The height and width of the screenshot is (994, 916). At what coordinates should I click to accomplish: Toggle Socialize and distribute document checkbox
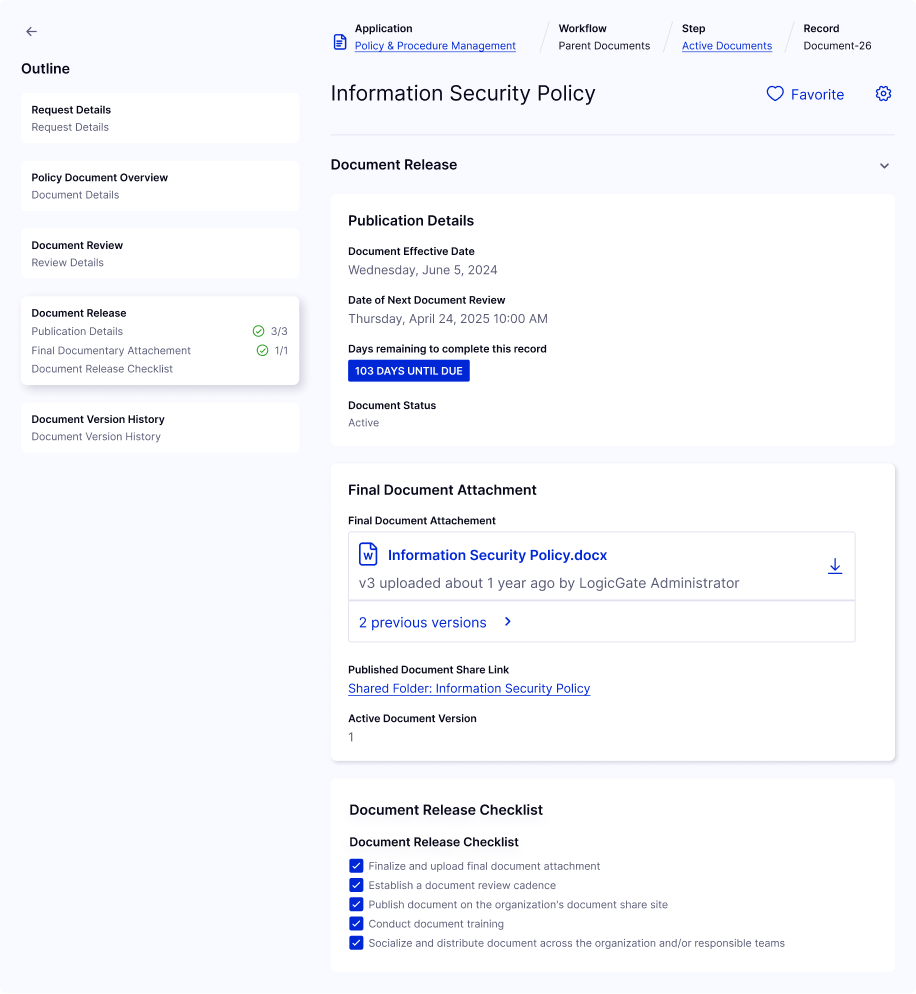pyautogui.click(x=356, y=943)
